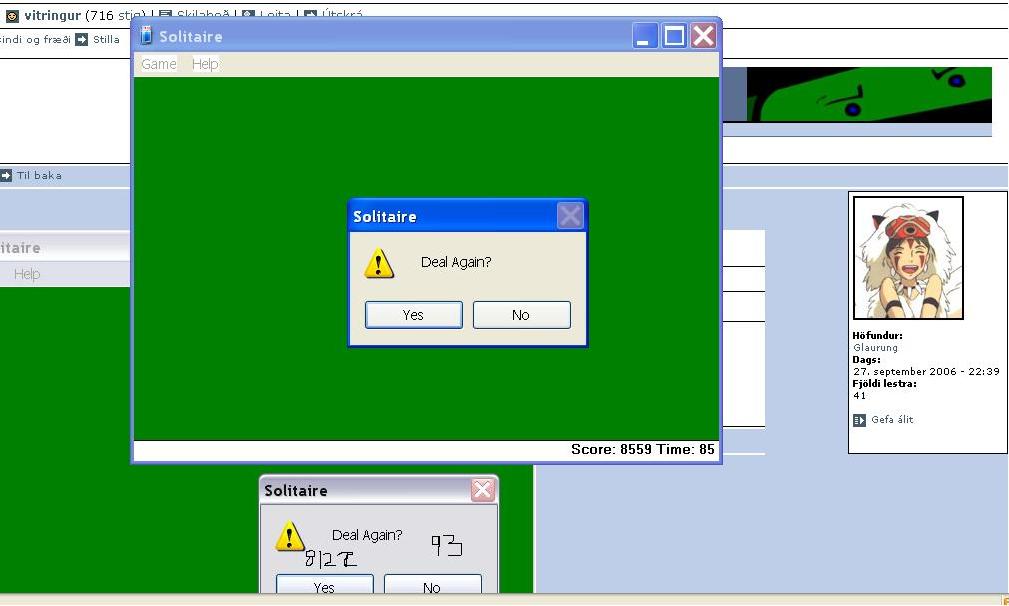Click the arrow icon beside Stilla
The width and height of the screenshot is (1009, 606).
pos(81,39)
